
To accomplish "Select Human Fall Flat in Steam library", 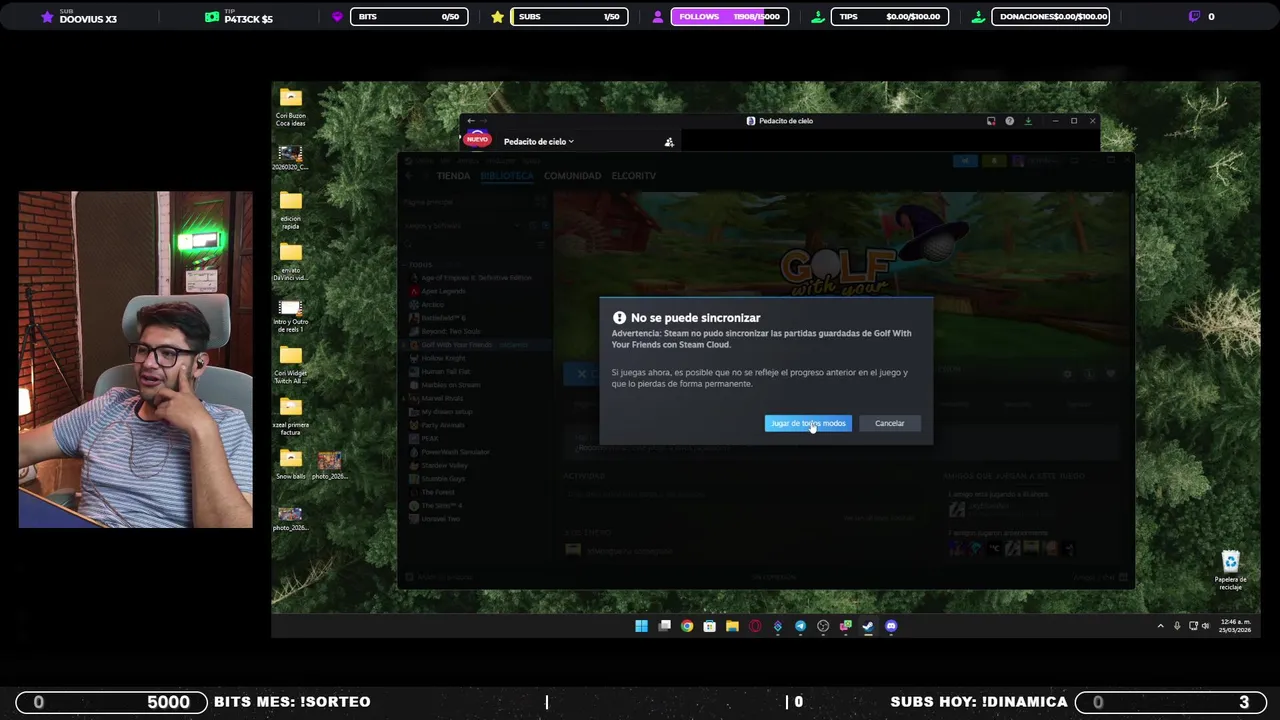I will pos(439,371).
